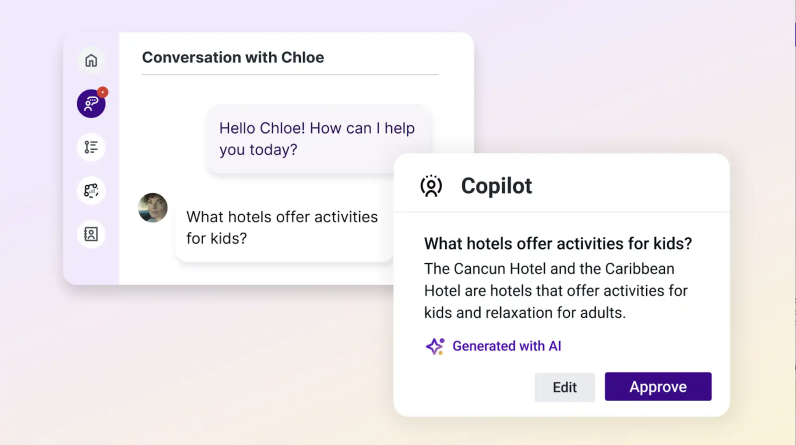
Task: Click the Copilot agent icon
Action: click(x=431, y=186)
